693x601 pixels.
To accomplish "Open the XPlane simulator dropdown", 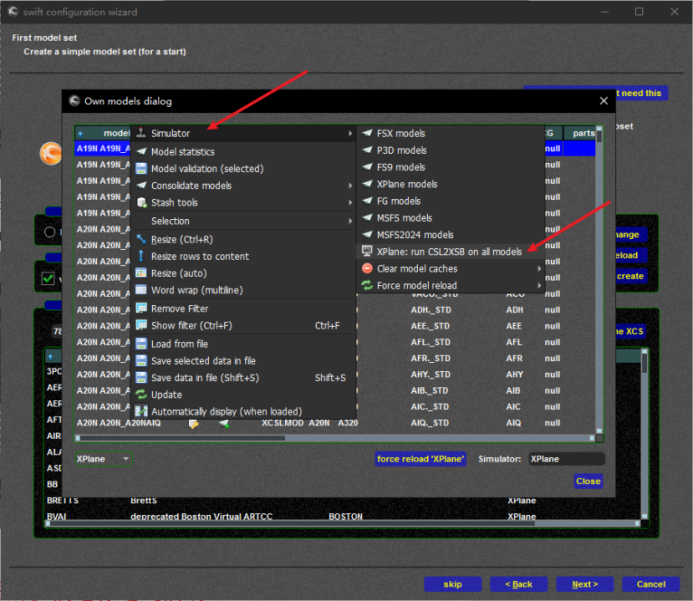I will click(x=105, y=459).
